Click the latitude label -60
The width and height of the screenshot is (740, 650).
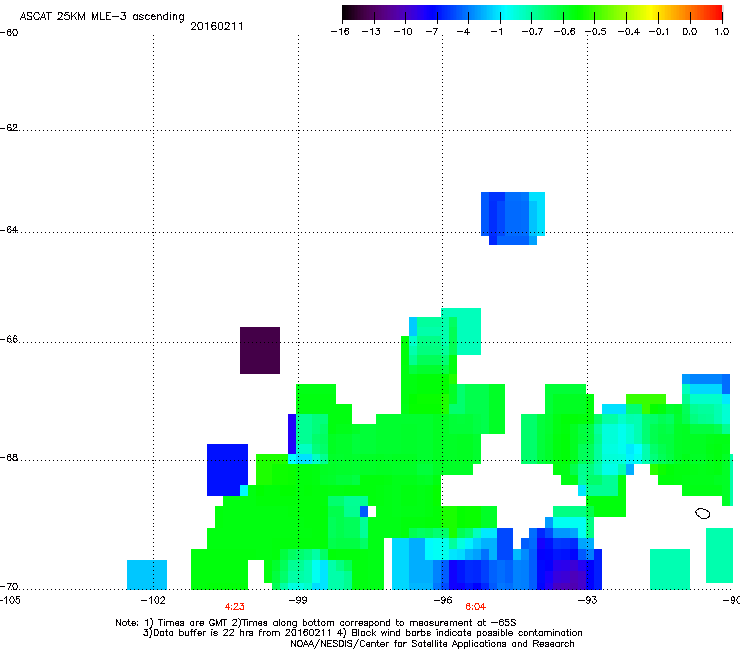coord(9,33)
